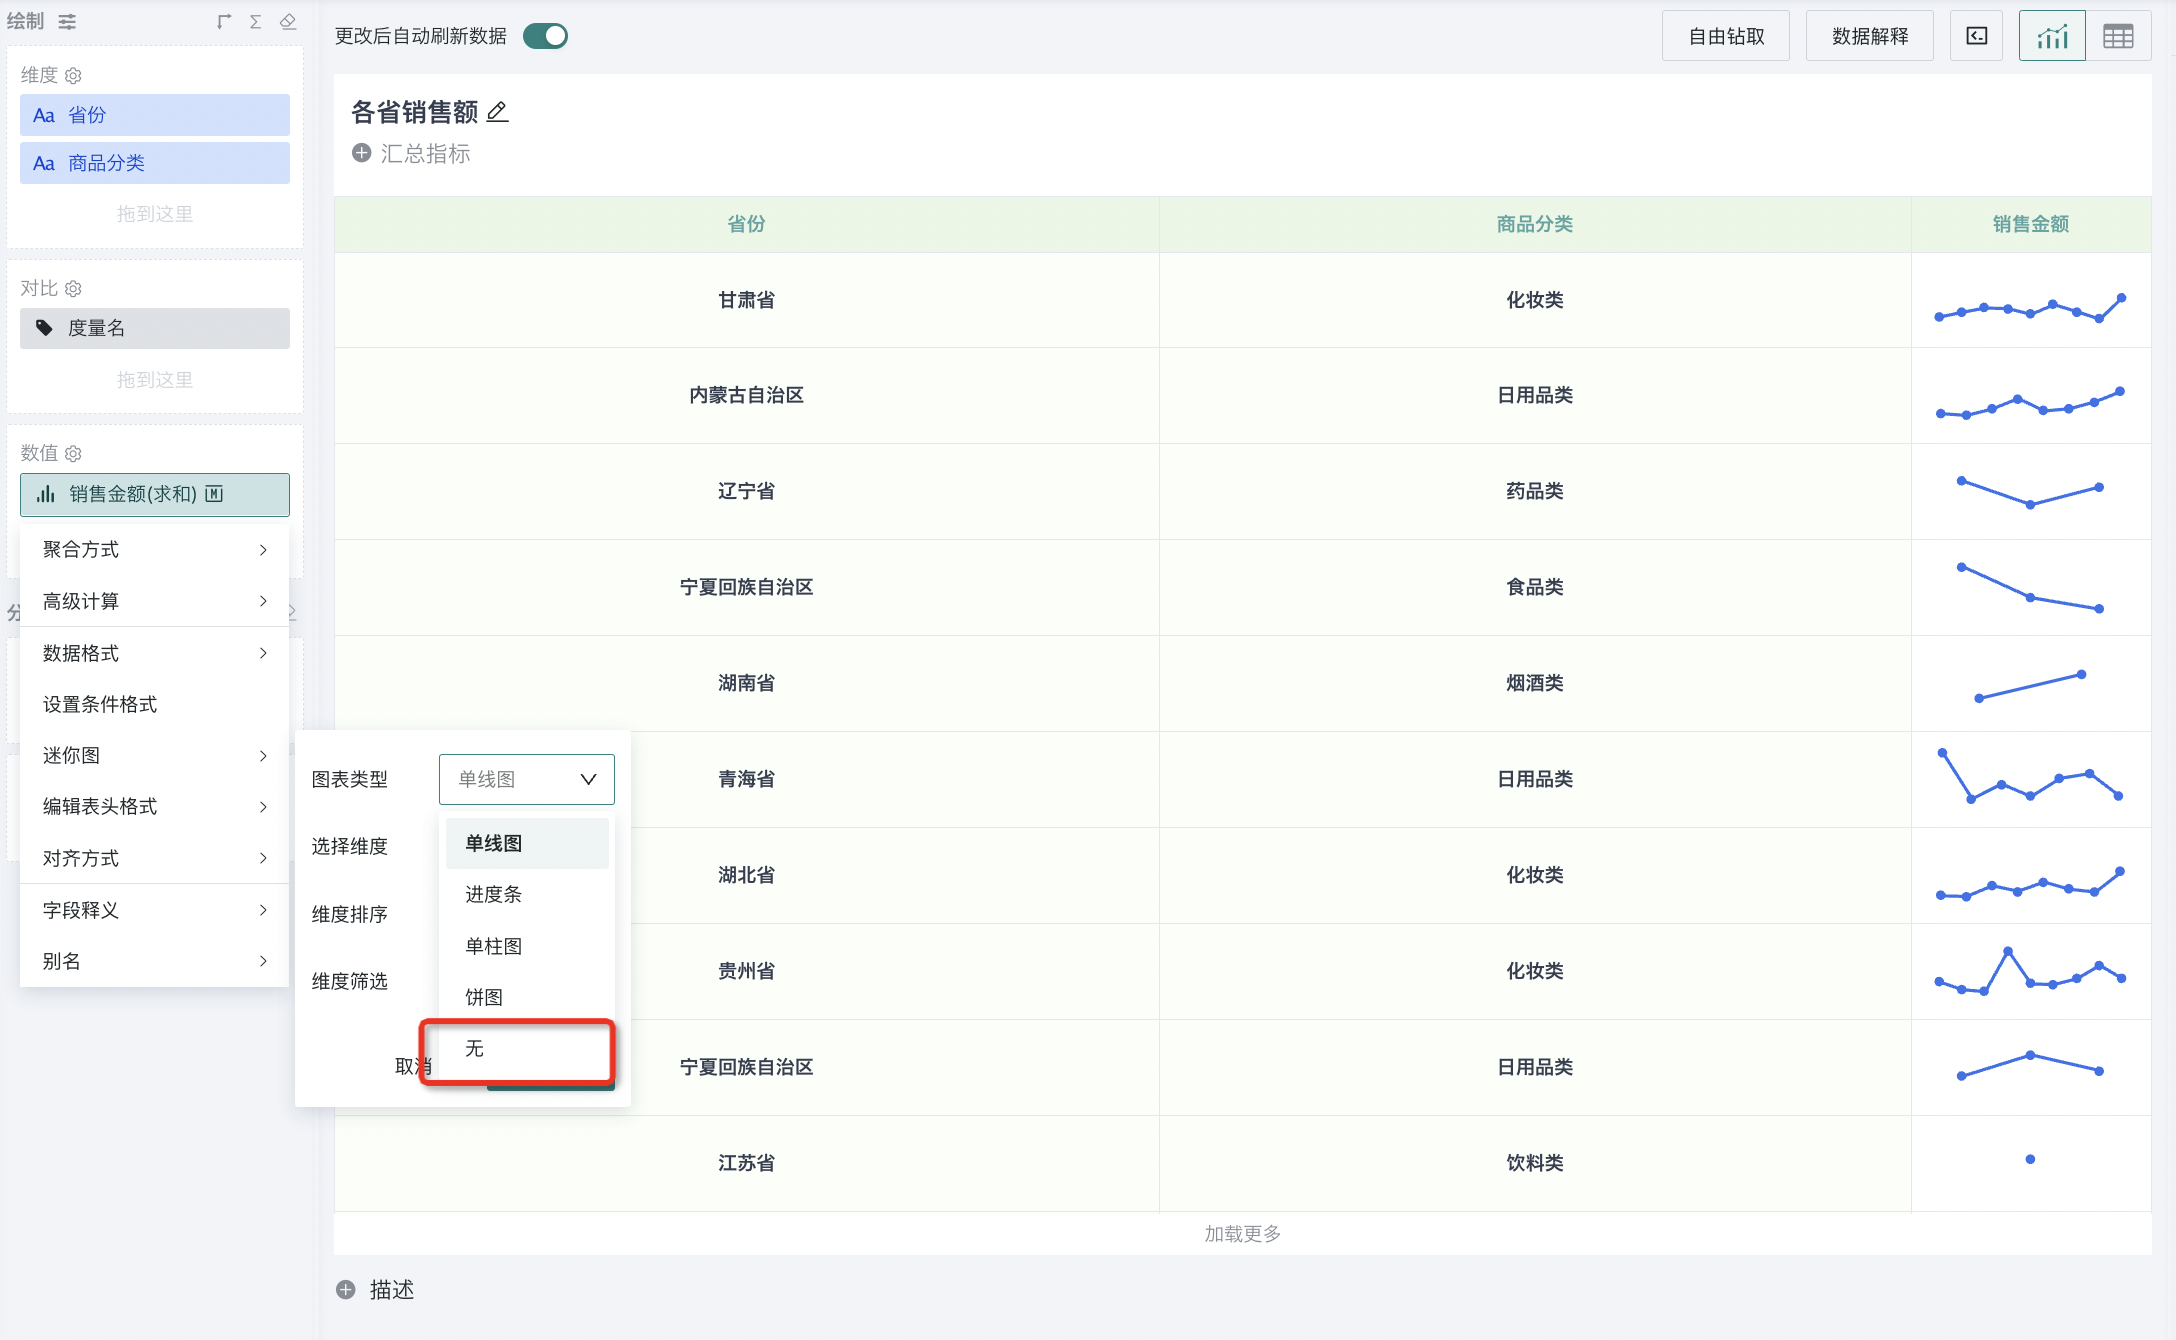2176x1340 pixels.
Task: Click the 数据解释 button
Action: coord(1869,36)
